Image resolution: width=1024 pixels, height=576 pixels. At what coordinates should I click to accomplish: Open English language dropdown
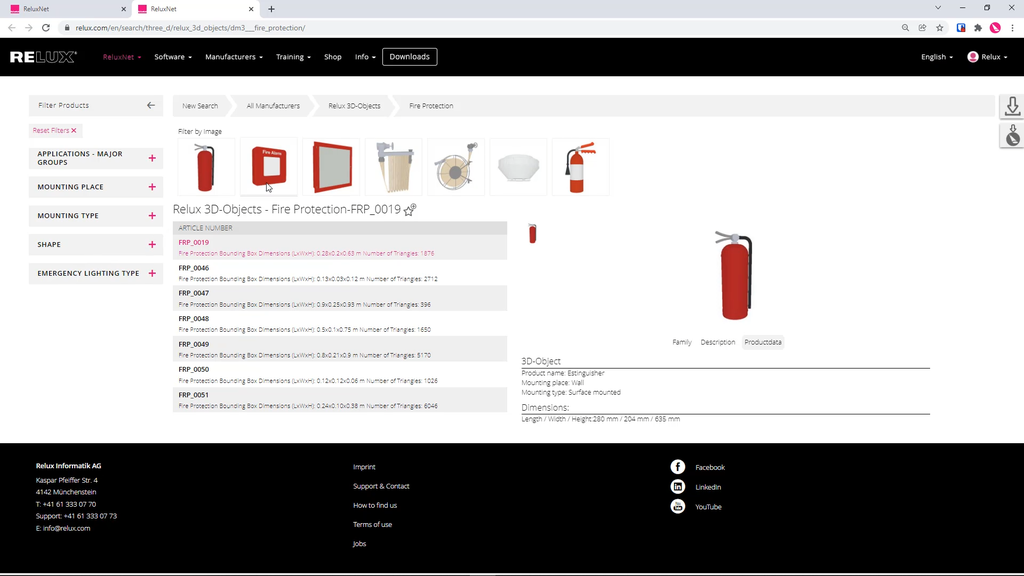coord(936,57)
